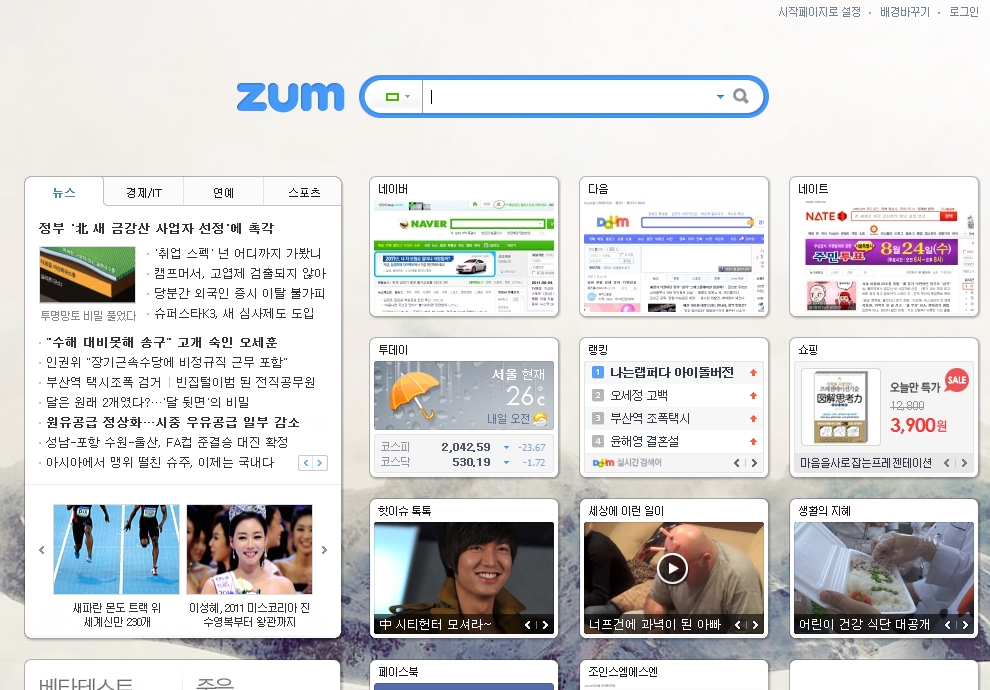Open the 쇼핑 book product image
The width and height of the screenshot is (990, 690).
[x=840, y=407]
